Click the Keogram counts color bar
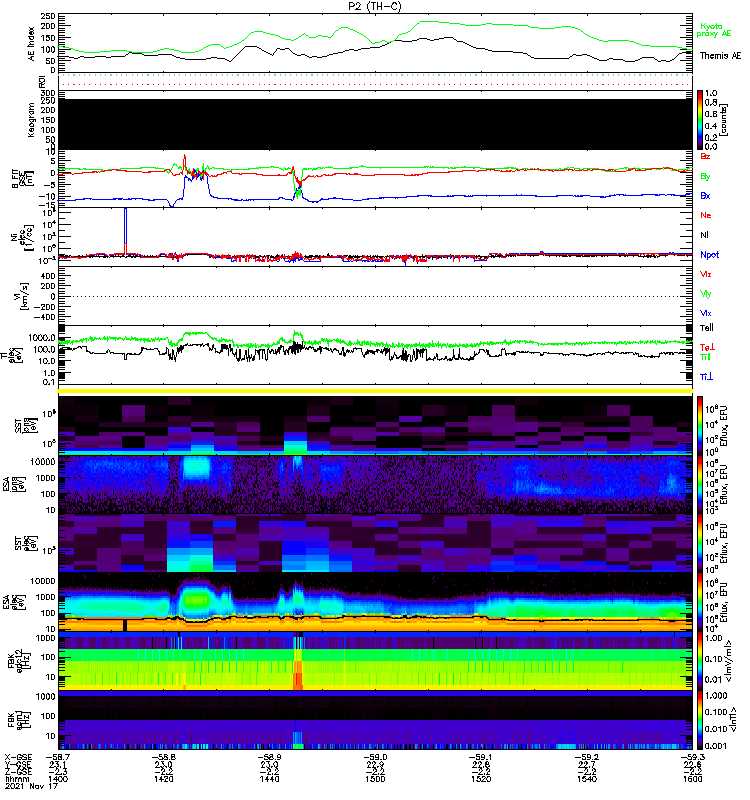The height and width of the screenshot is (800, 750). tap(701, 120)
